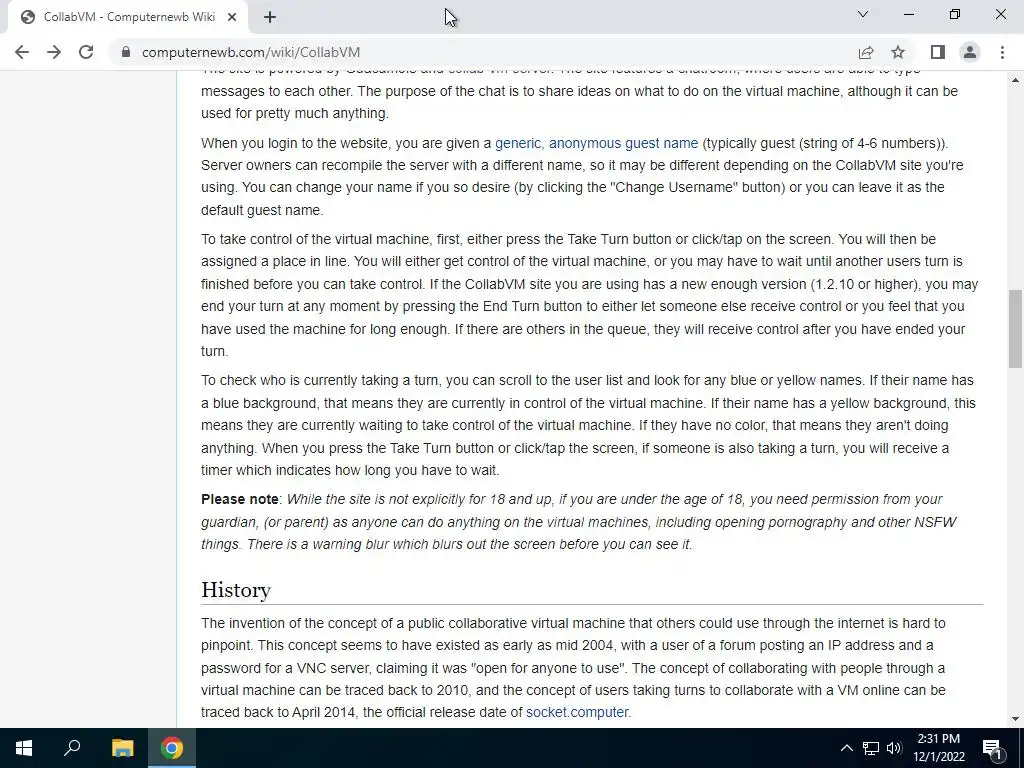Open the Chrome three-dot menu

pos(1002,52)
